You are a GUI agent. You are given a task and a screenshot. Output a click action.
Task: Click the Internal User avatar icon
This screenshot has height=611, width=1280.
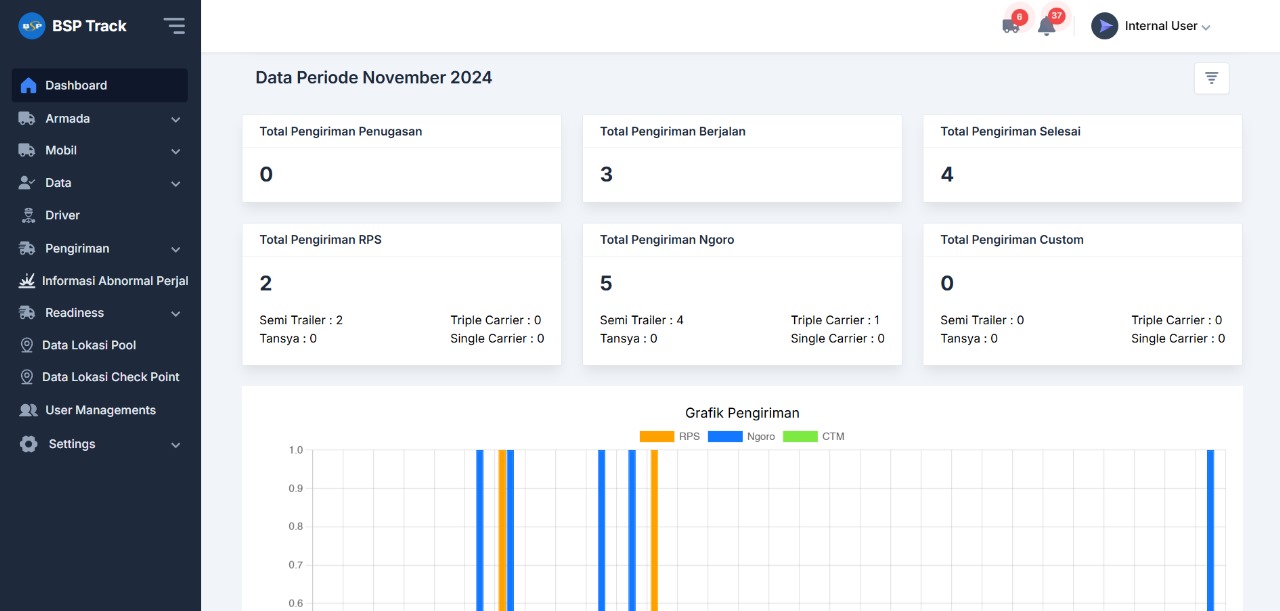tap(1104, 26)
